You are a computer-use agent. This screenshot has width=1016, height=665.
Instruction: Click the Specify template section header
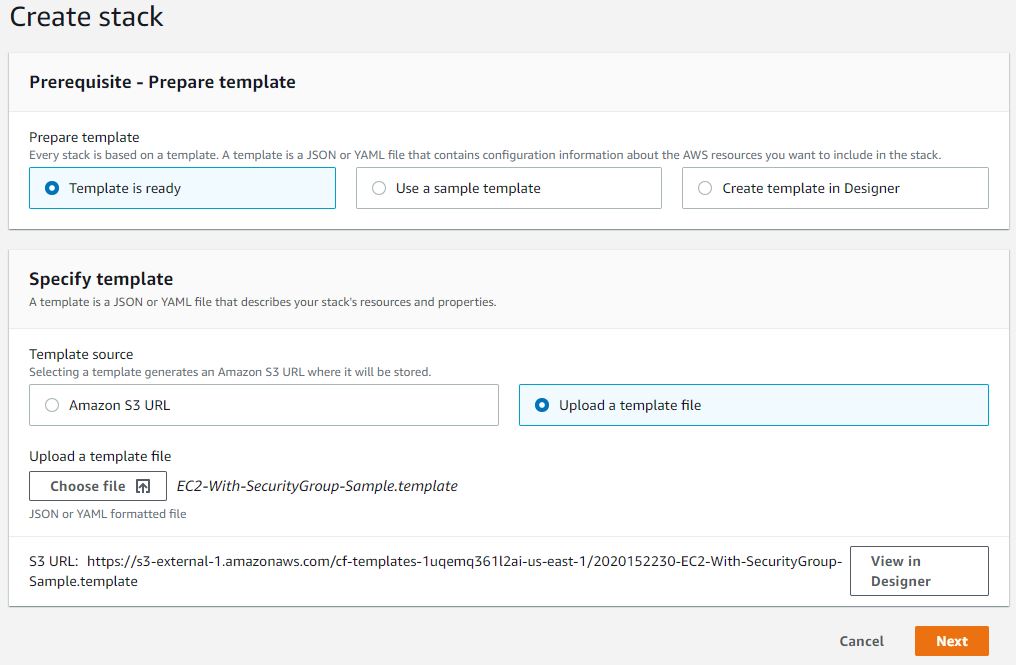[100, 279]
